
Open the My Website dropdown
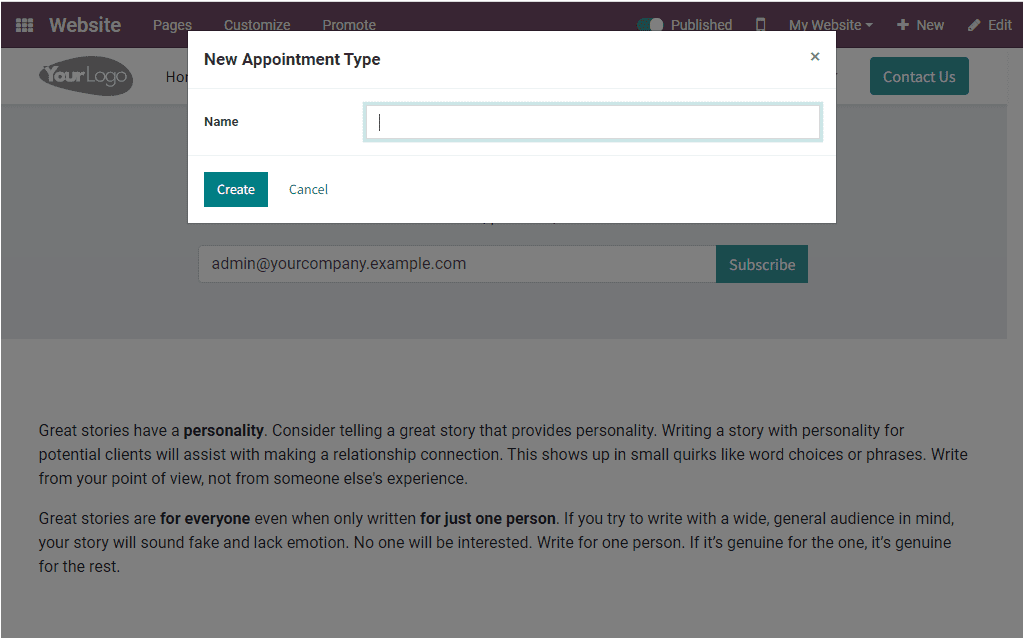(x=830, y=24)
